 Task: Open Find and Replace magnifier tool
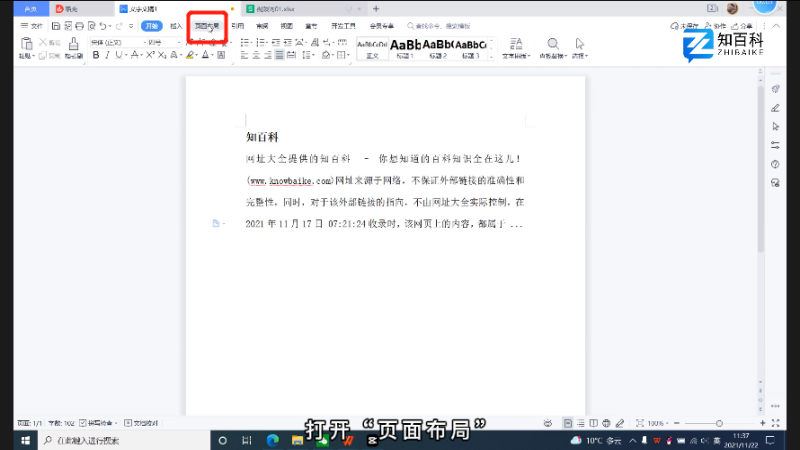tap(552, 45)
